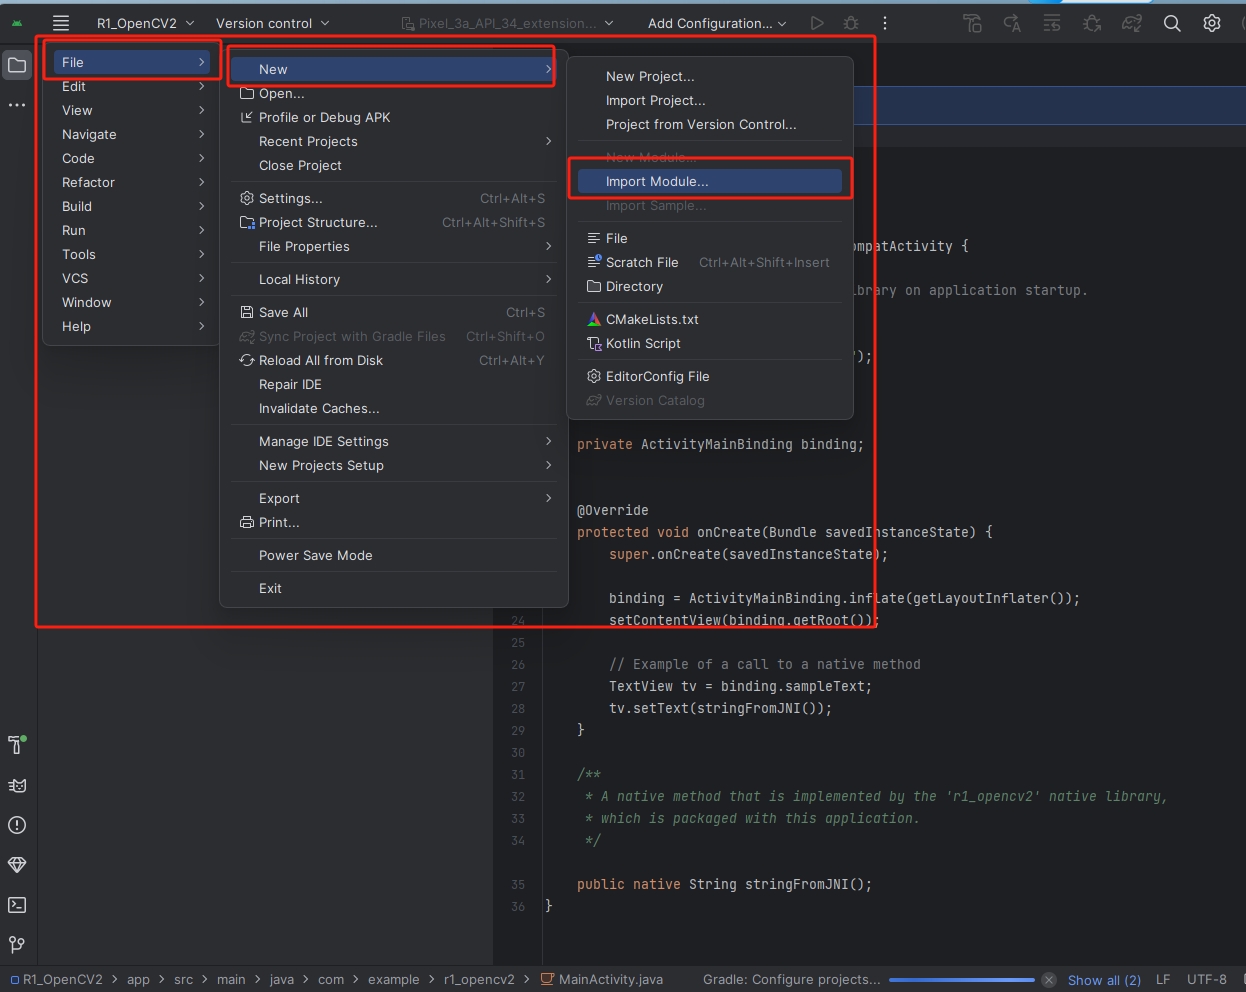Click the UTF-8 encoding status entry
The height and width of the screenshot is (992, 1246).
pos(1207,980)
